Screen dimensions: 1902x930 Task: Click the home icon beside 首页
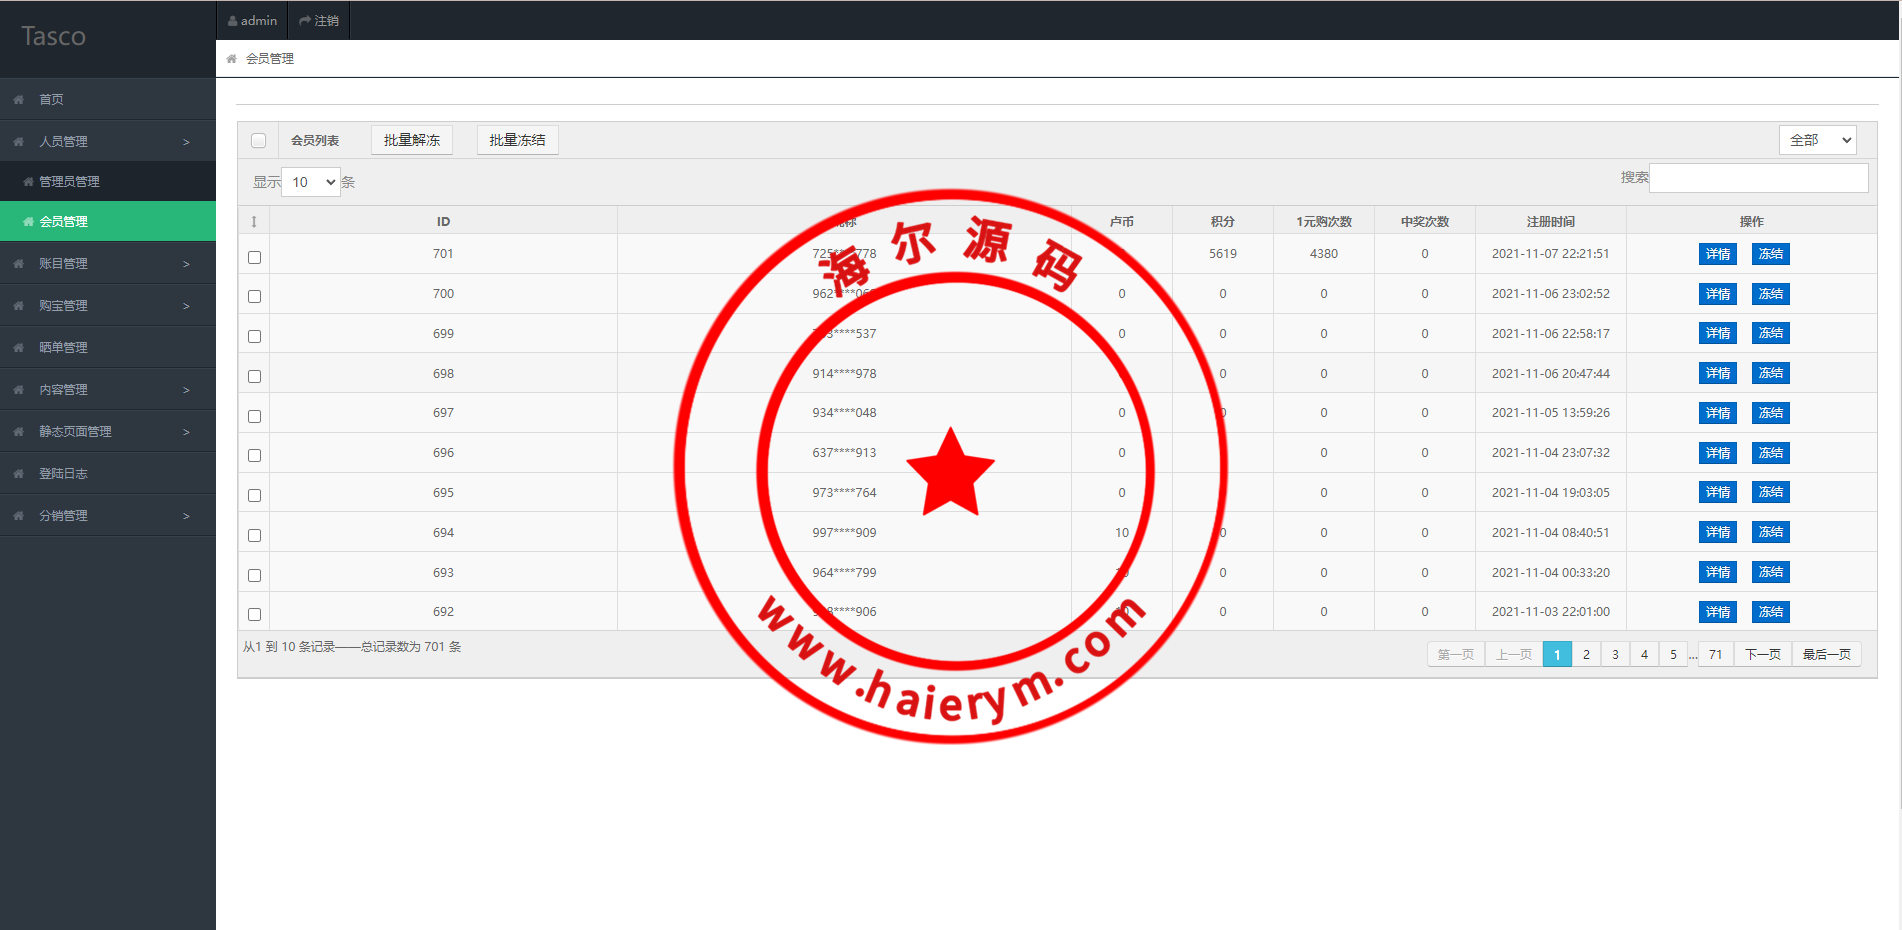coord(19,100)
